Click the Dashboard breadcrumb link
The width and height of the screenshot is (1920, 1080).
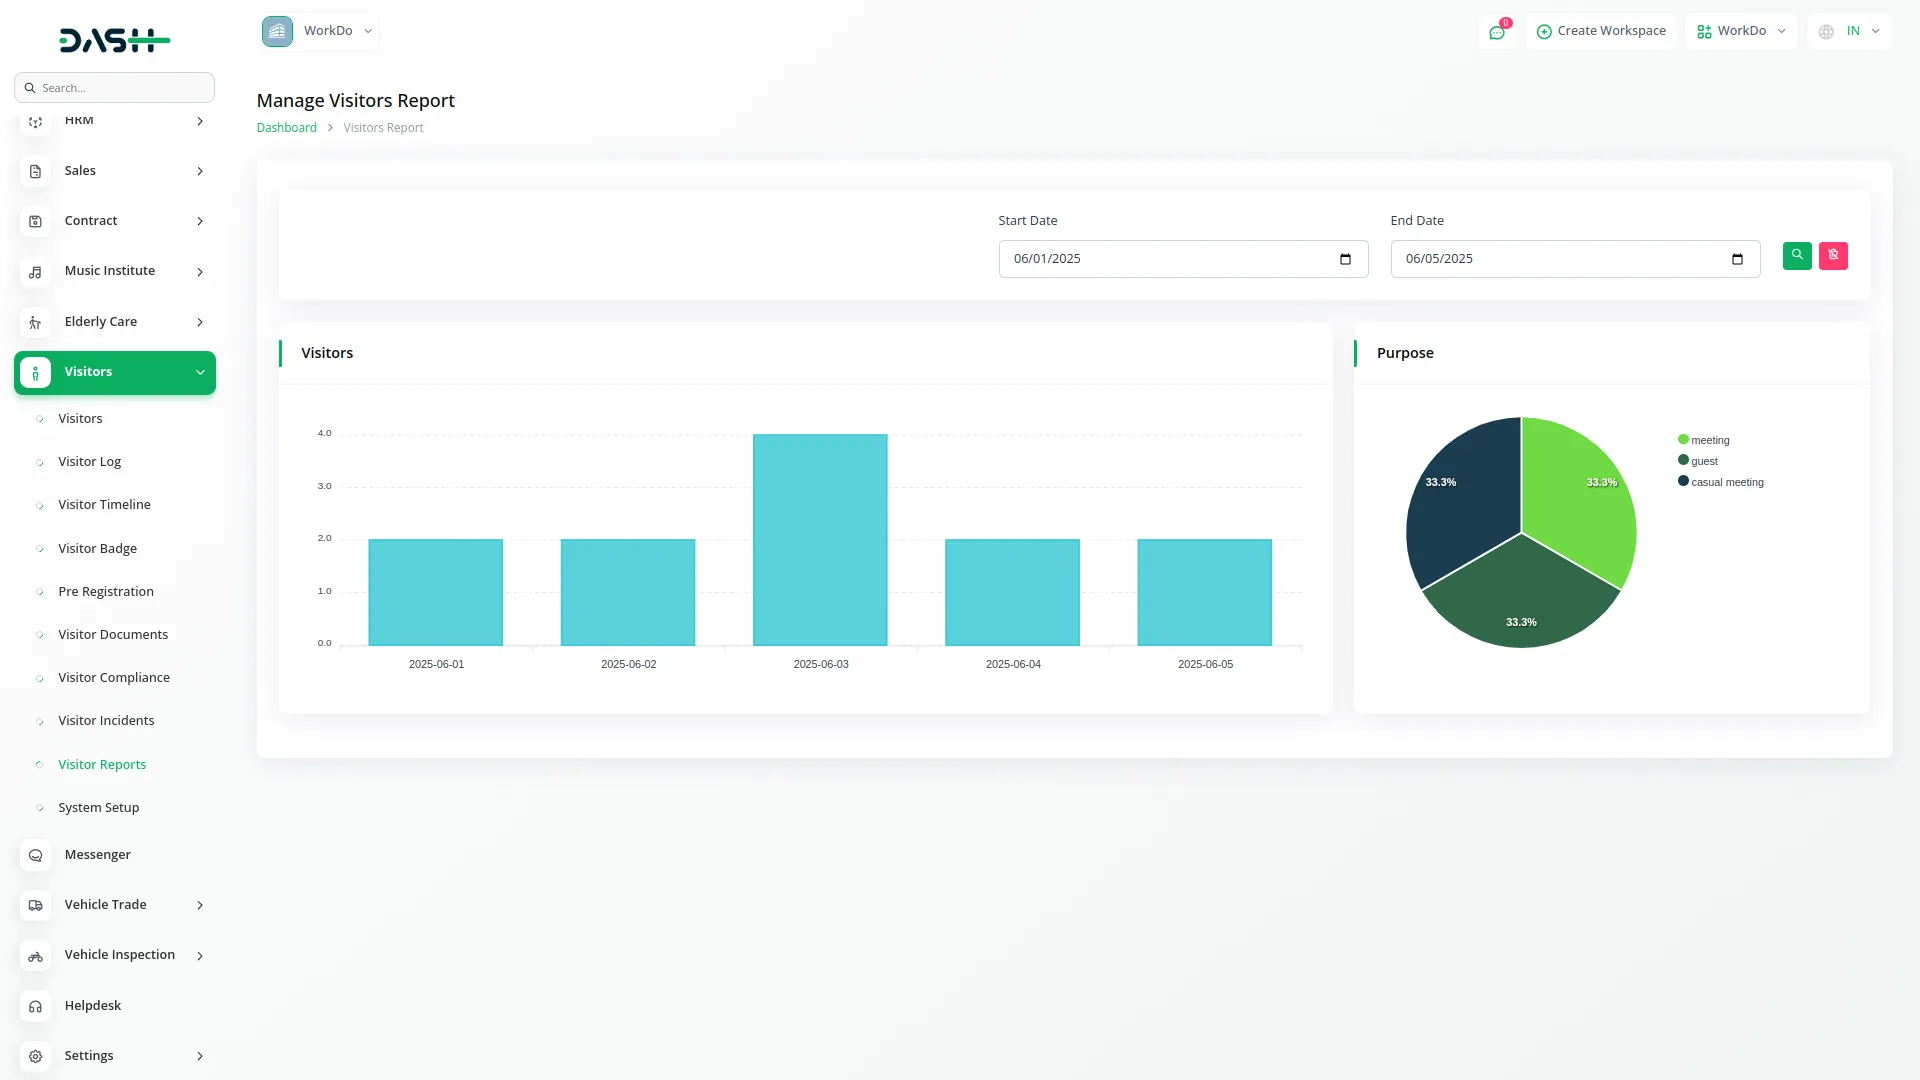[x=286, y=128]
